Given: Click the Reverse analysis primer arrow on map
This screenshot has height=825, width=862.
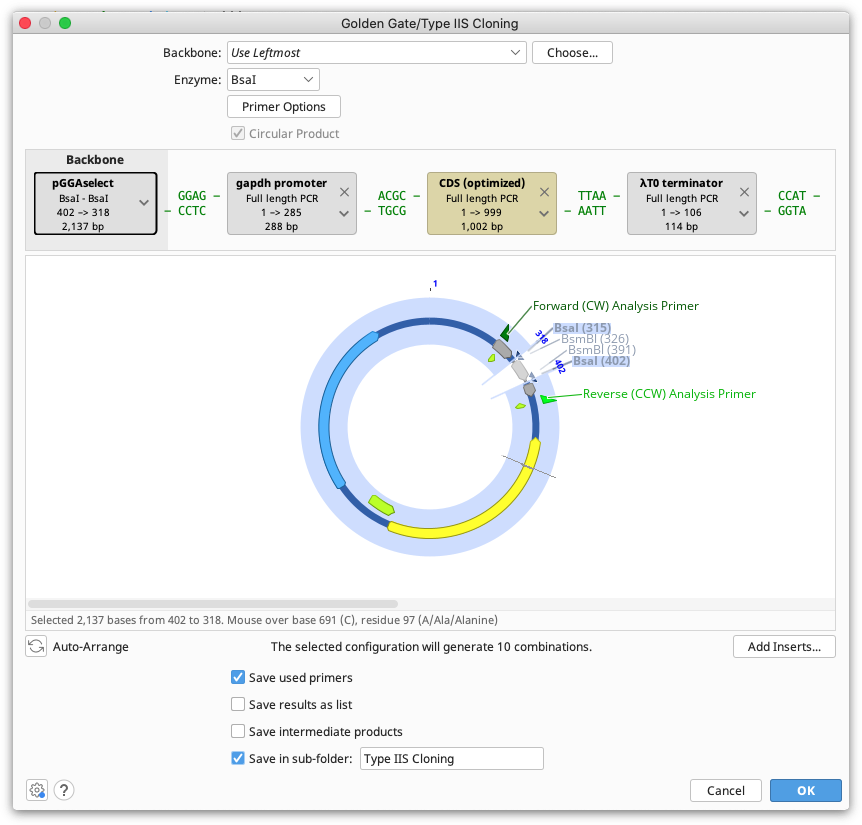Looking at the screenshot, I should click(x=548, y=399).
